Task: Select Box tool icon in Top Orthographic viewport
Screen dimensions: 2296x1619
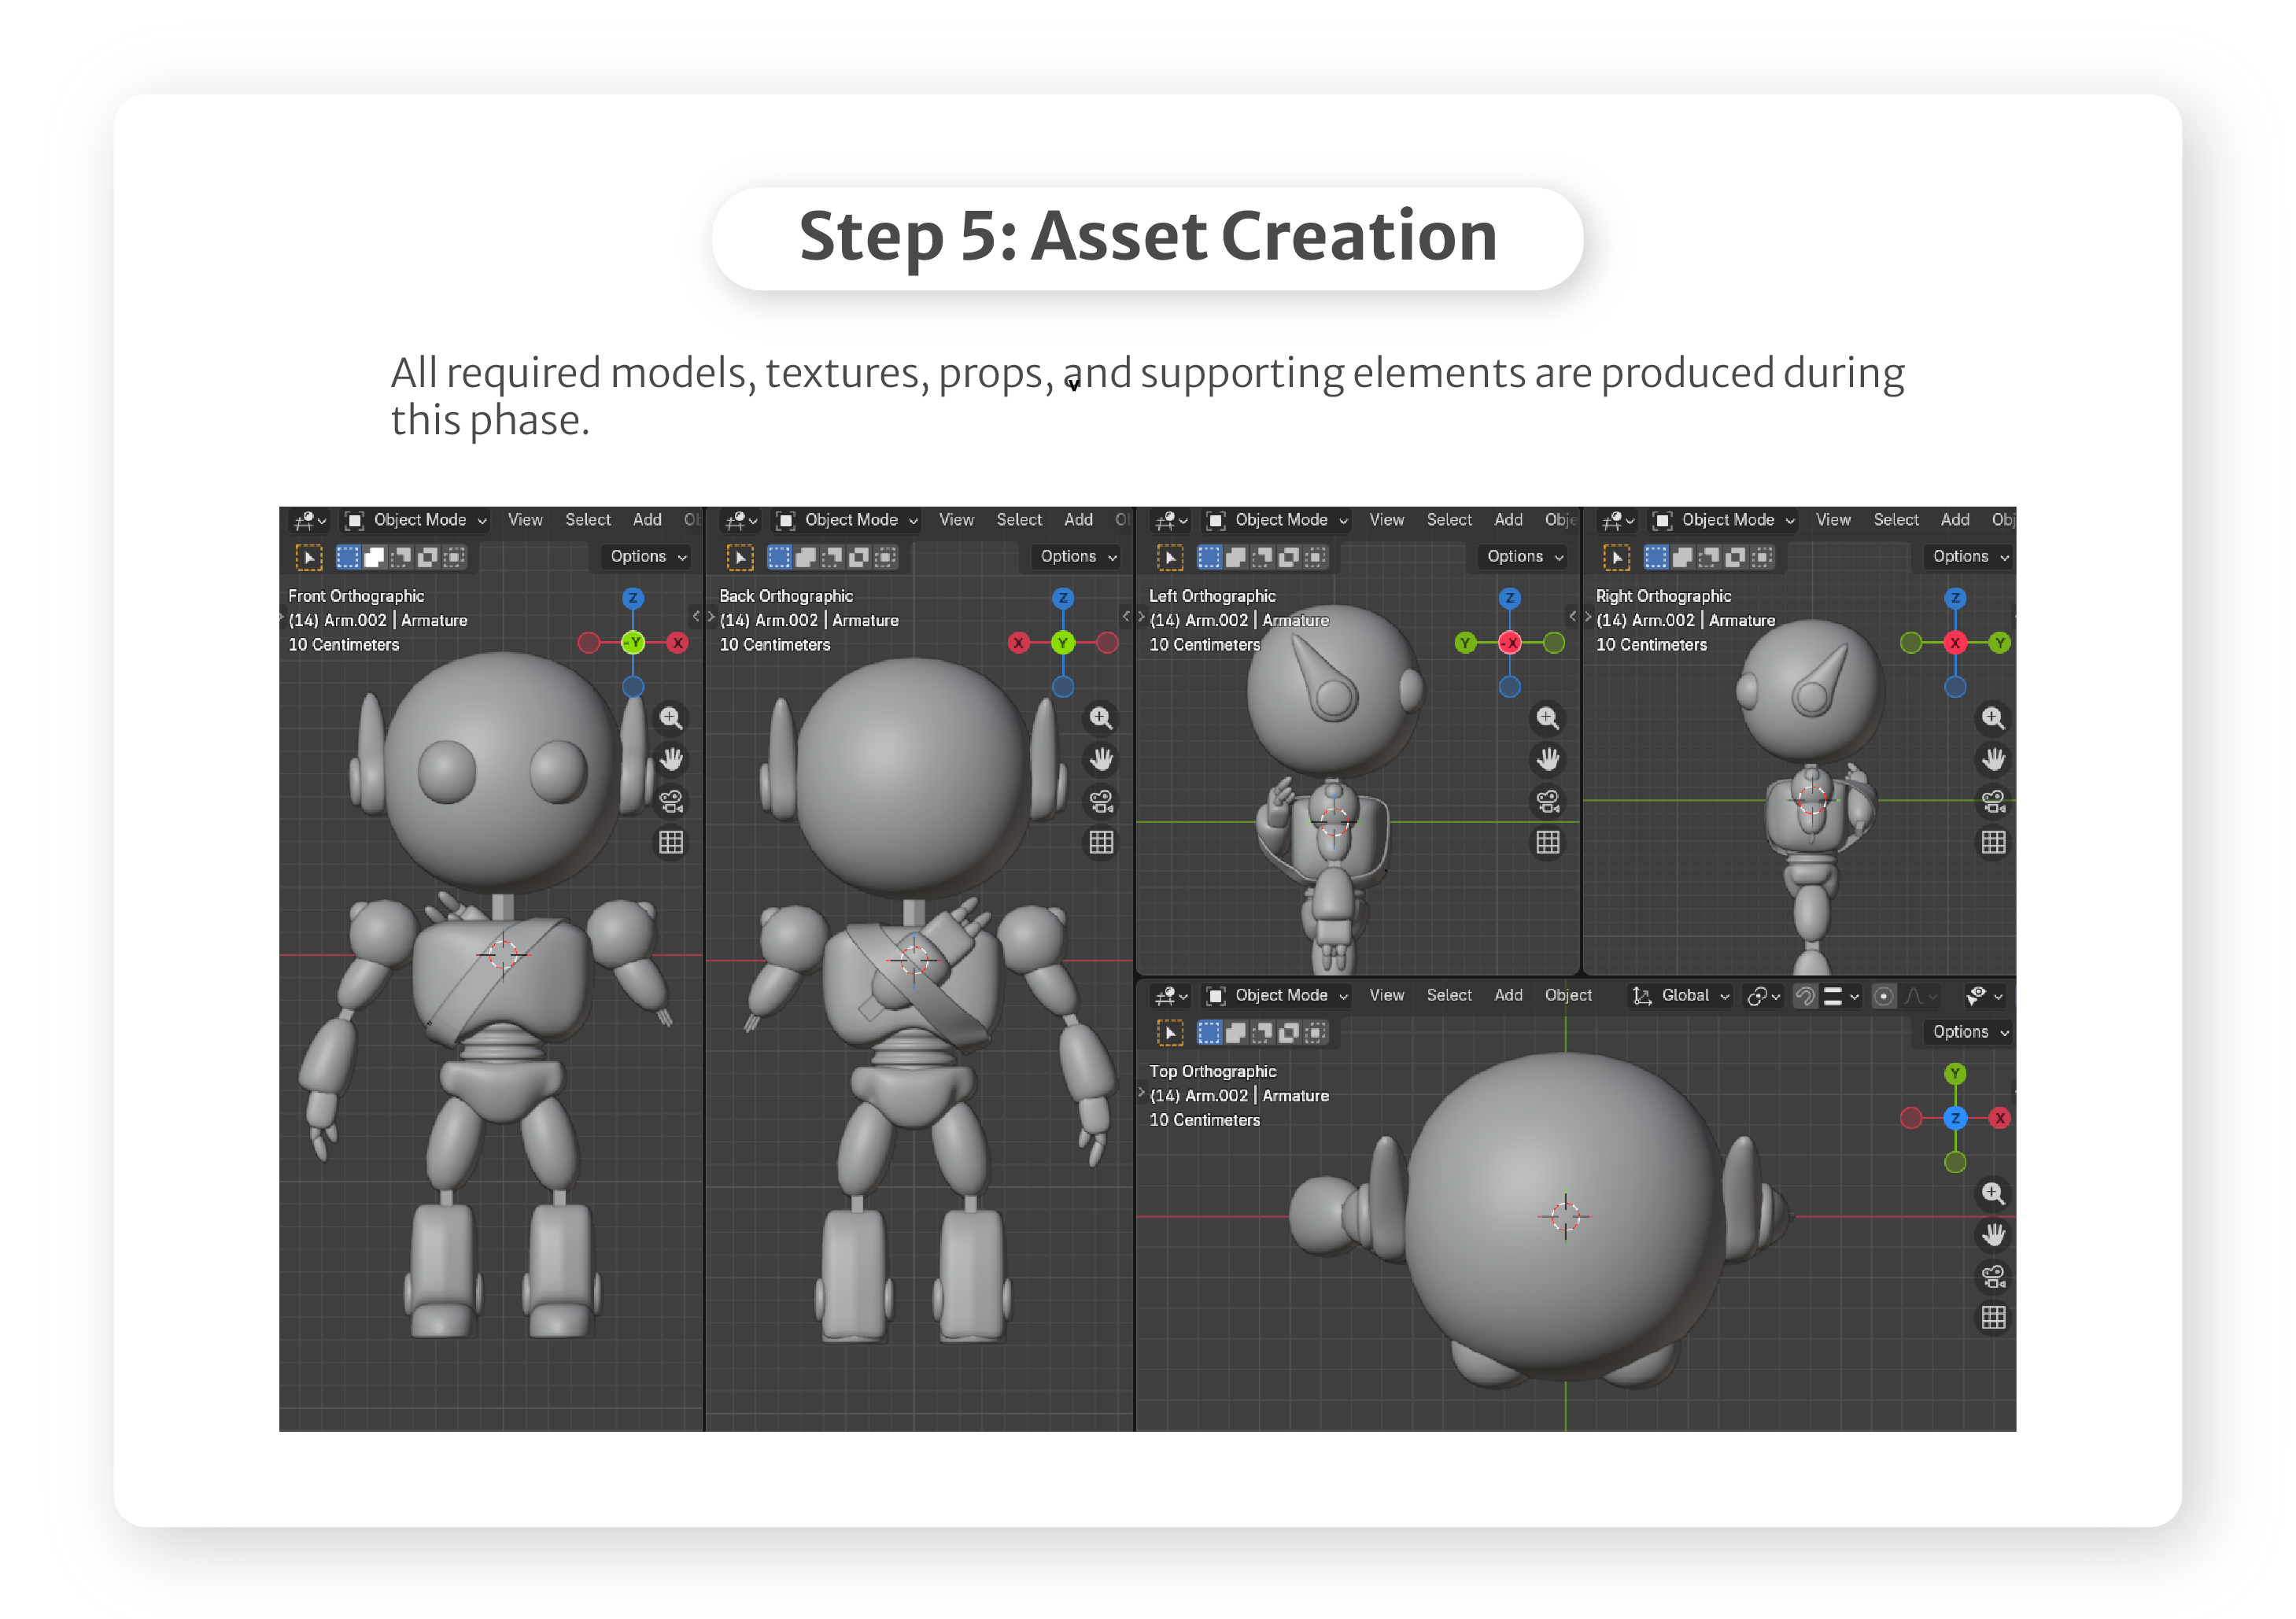Action: point(1169,1031)
